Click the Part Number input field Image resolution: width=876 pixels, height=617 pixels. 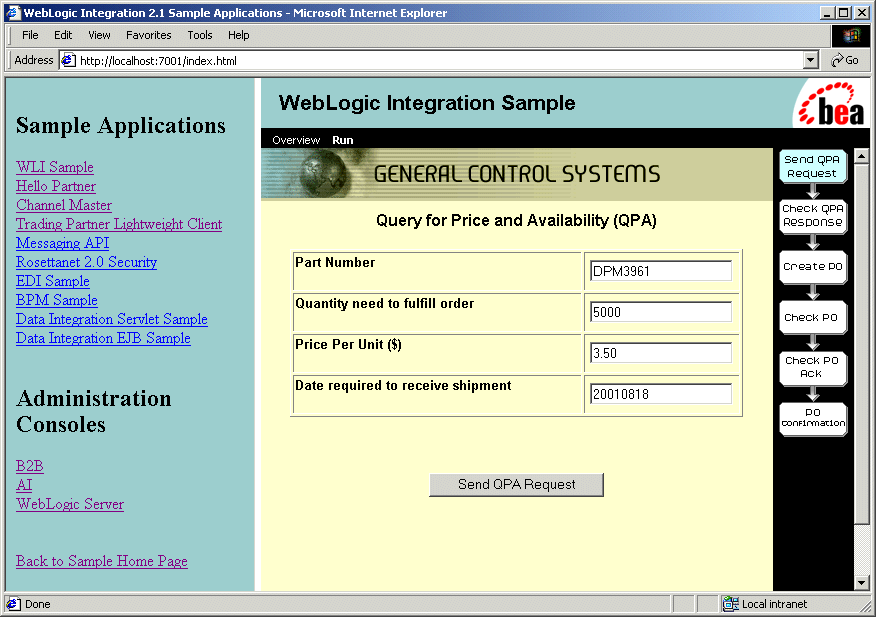(661, 271)
